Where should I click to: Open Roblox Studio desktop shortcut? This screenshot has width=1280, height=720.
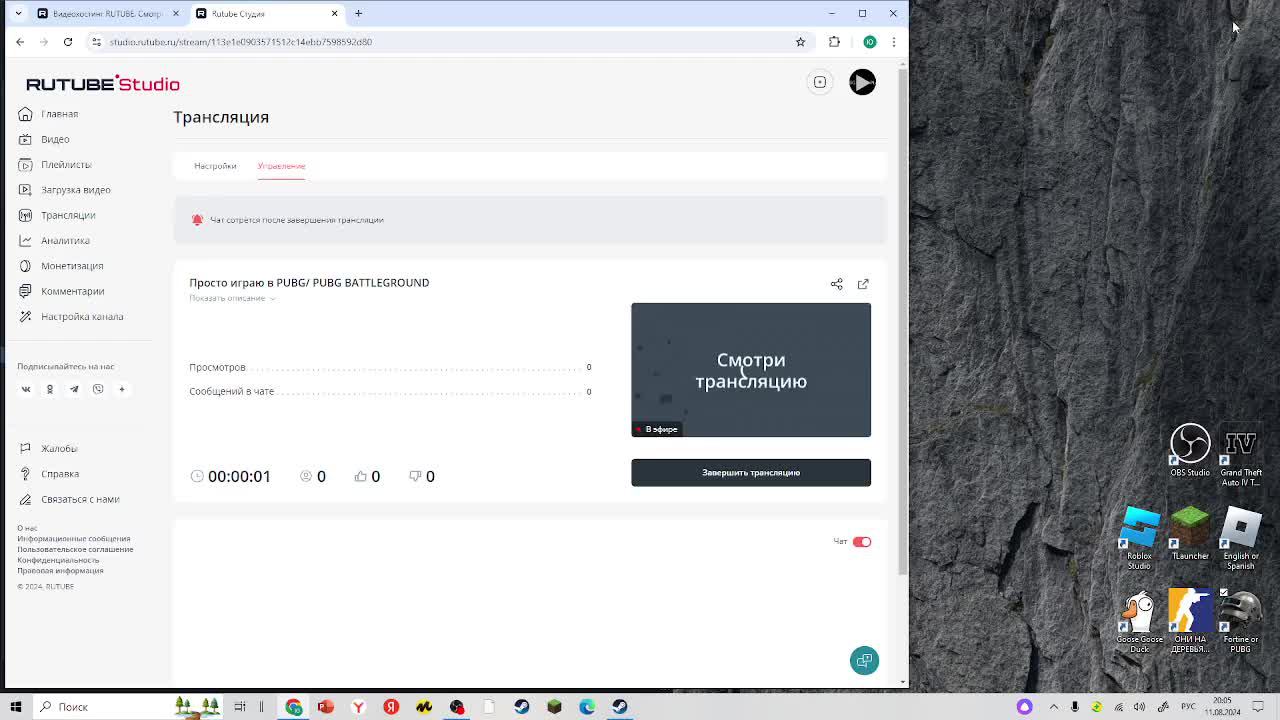pyautogui.click(x=1139, y=539)
